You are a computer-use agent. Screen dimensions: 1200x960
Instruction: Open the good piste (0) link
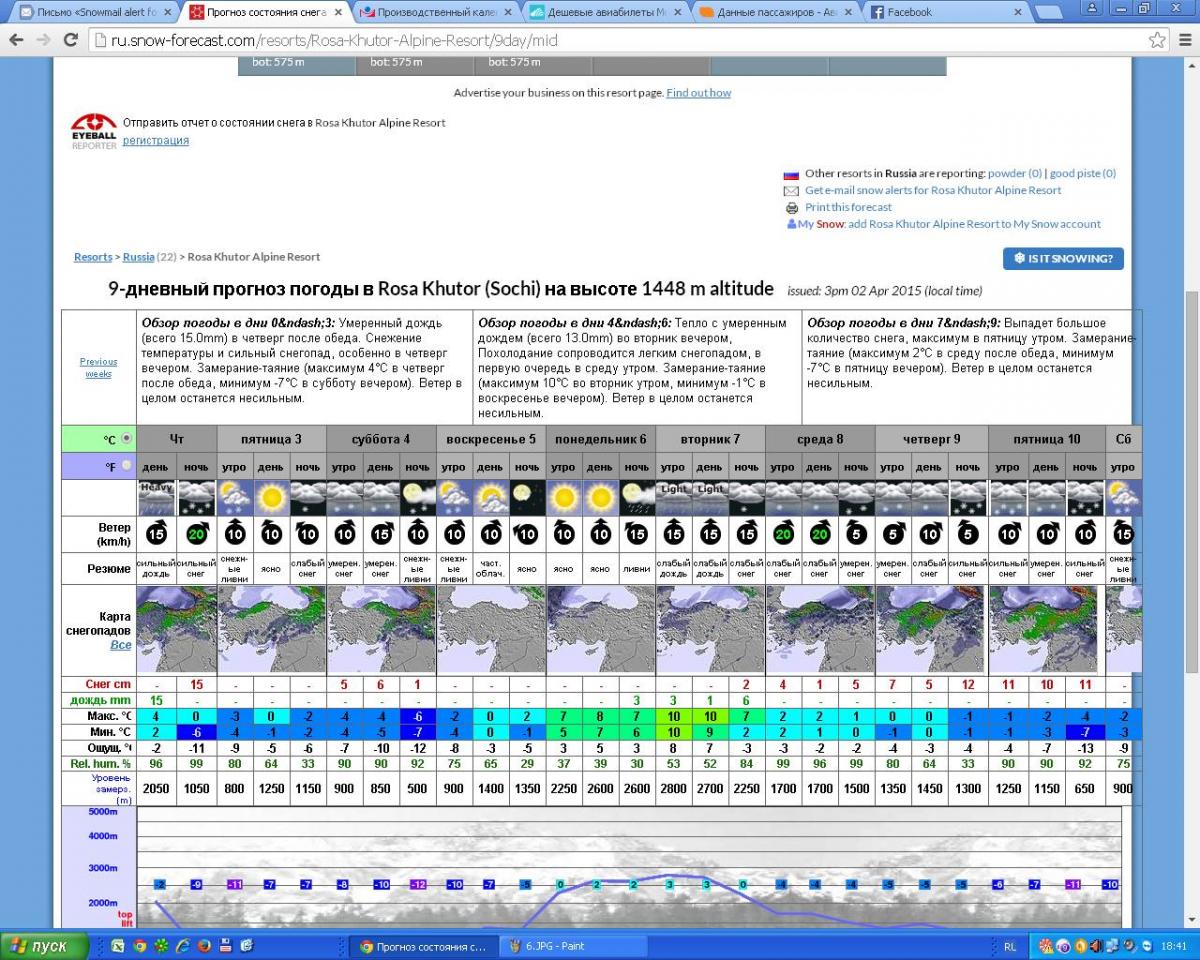tap(1083, 174)
